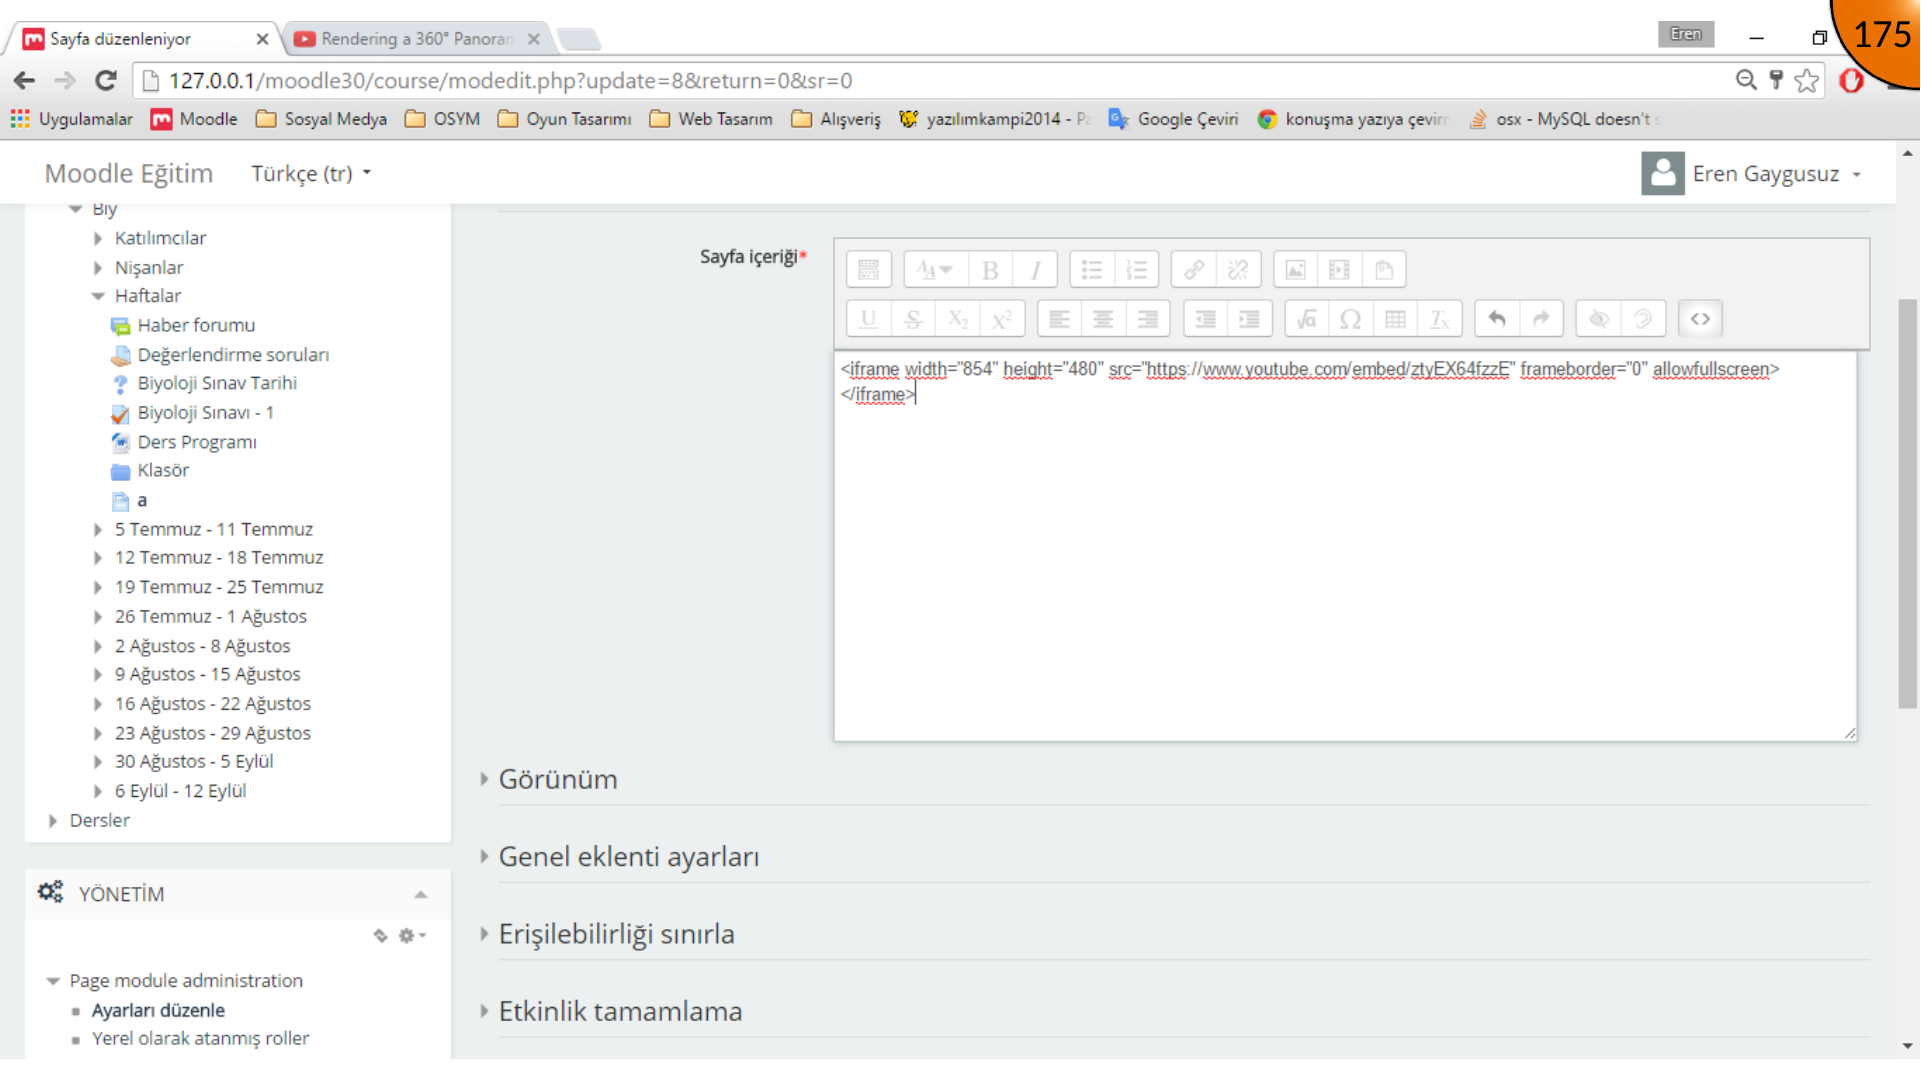Apply italic formatting in editor
This screenshot has width=1921, height=1080.
coord(1035,270)
